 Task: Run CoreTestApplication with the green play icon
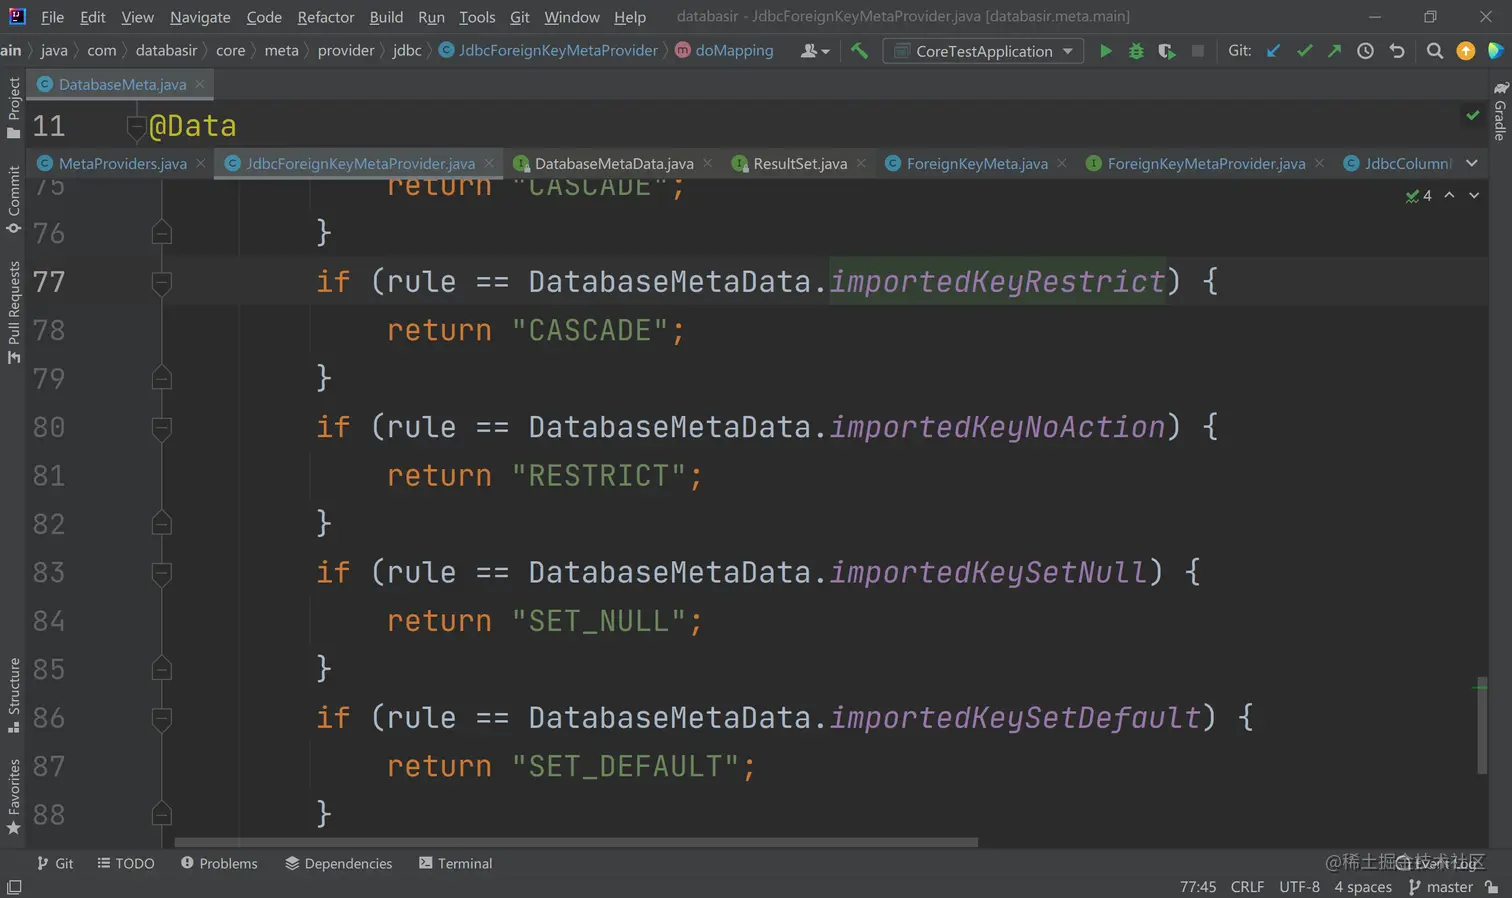tap(1105, 51)
